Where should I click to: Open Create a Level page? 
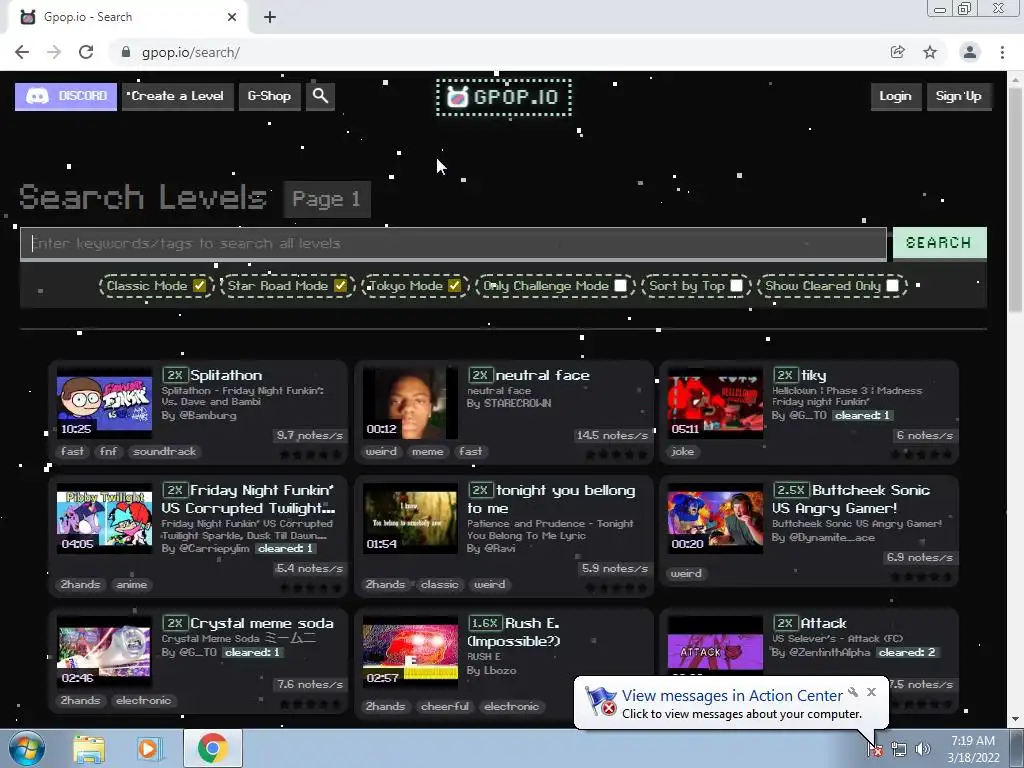point(177,96)
